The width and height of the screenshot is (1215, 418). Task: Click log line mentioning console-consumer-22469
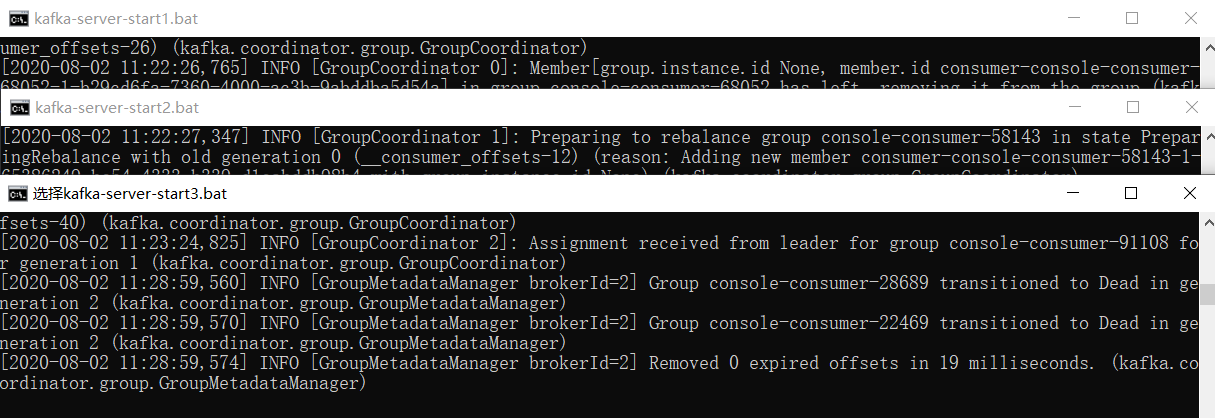(600, 323)
